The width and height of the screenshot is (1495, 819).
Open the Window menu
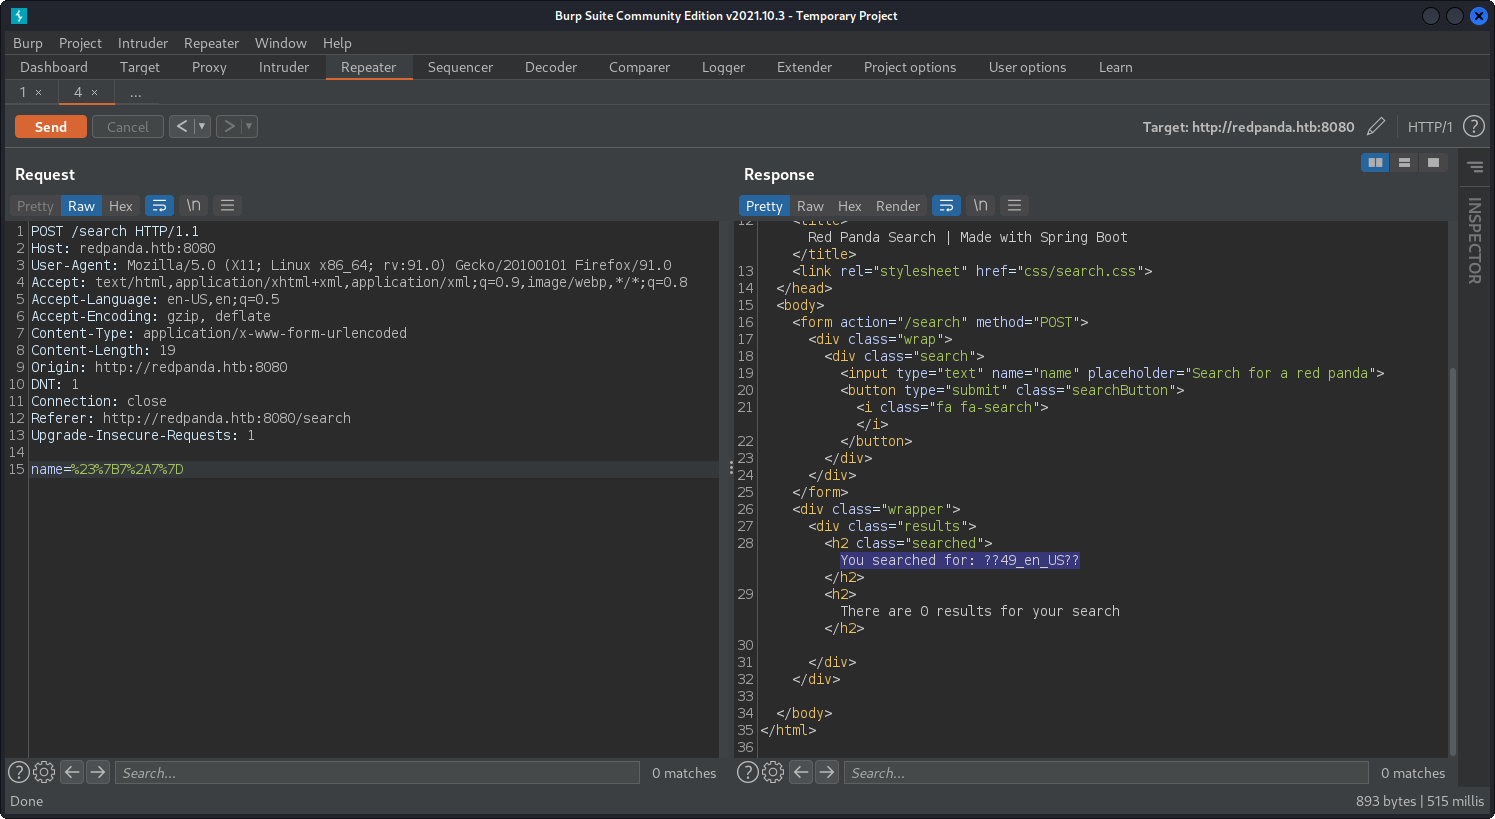tap(281, 43)
